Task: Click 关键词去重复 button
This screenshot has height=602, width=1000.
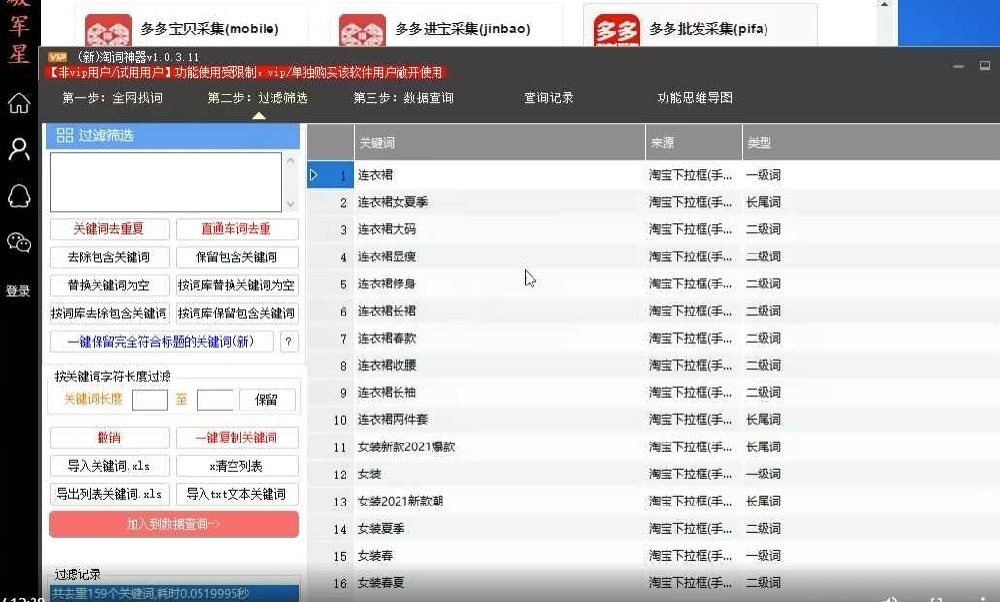Action: pos(109,229)
